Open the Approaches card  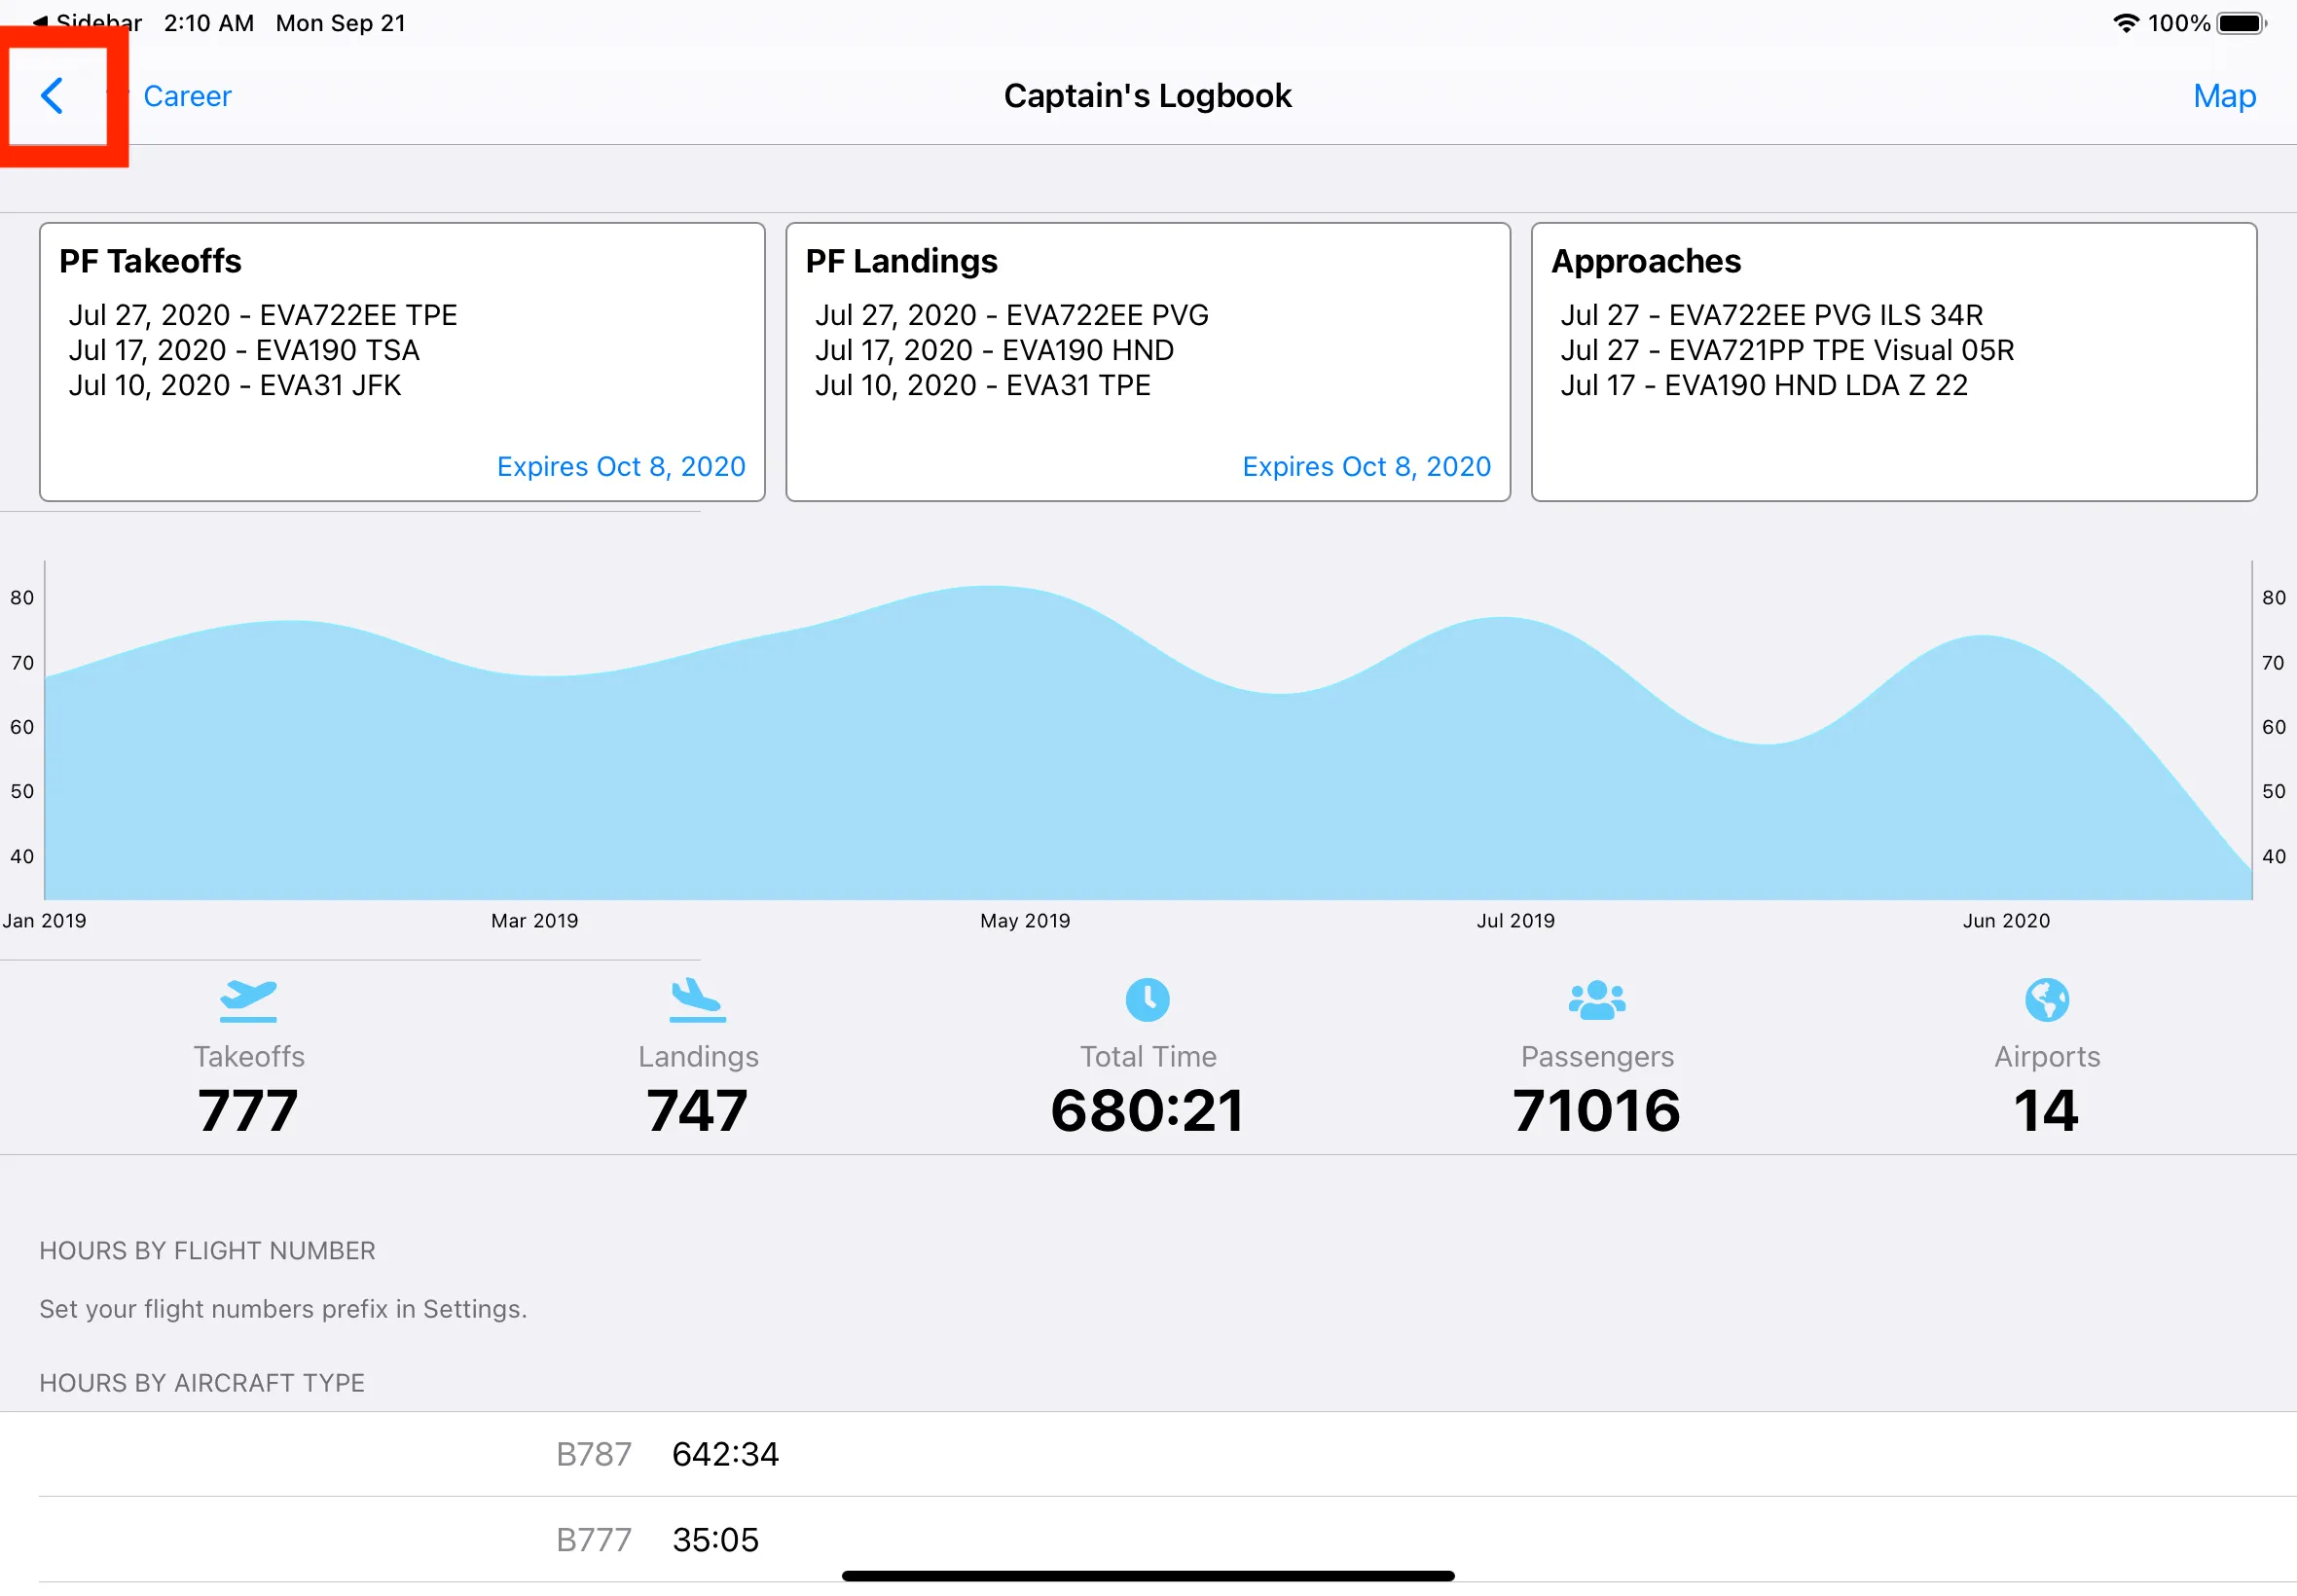(1893, 361)
